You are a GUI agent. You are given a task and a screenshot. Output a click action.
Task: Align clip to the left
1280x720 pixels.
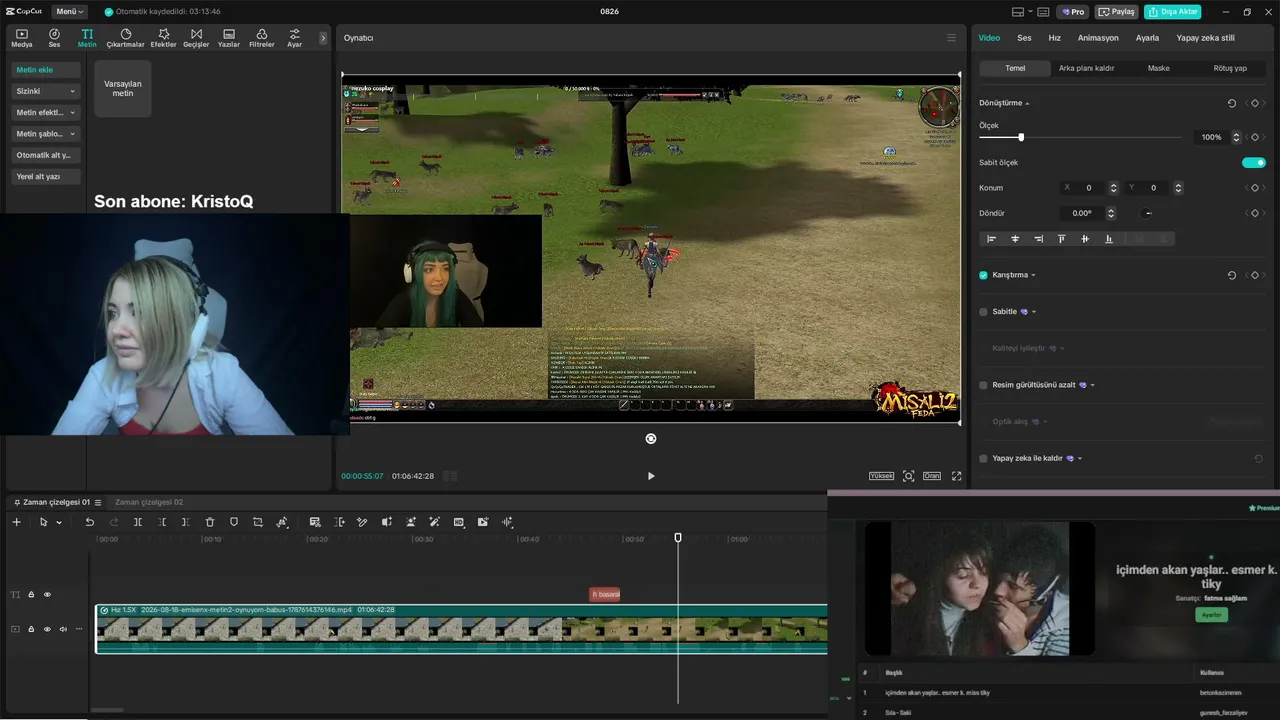(x=991, y=239)
